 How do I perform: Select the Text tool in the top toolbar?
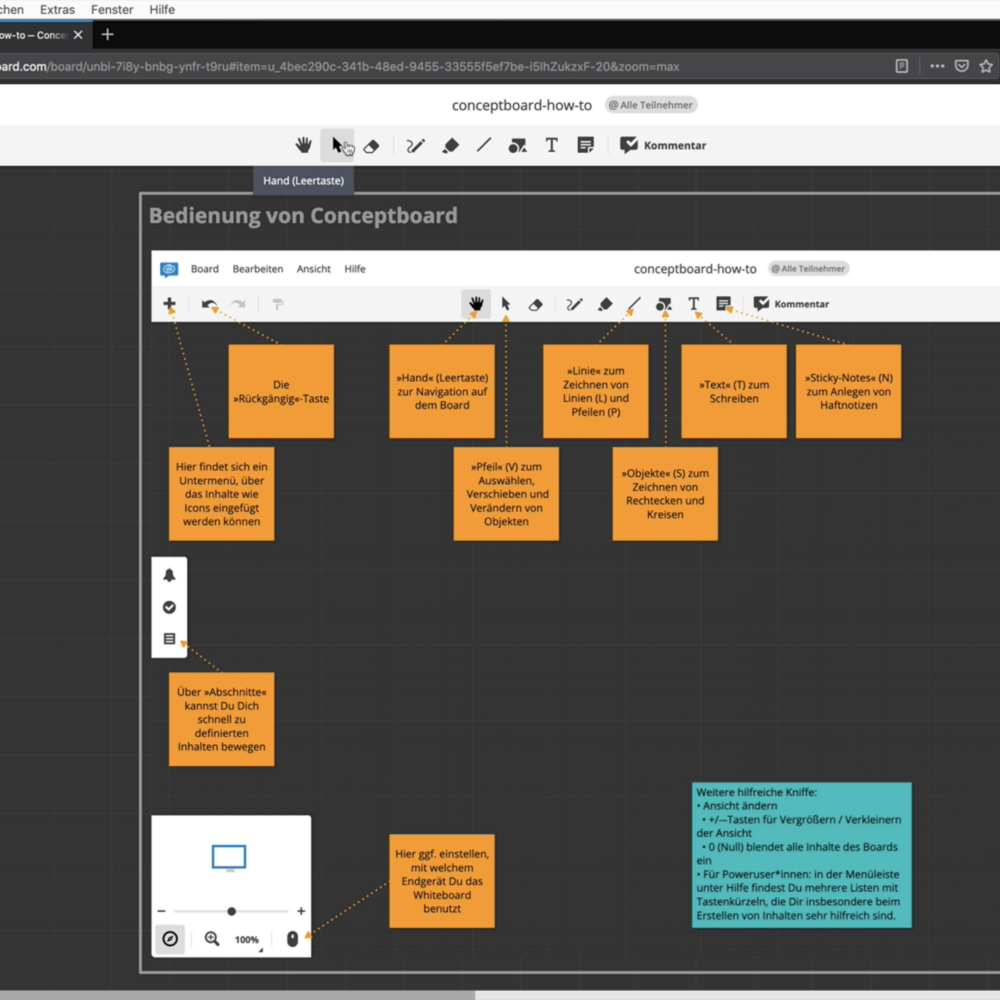pos(552,145)
